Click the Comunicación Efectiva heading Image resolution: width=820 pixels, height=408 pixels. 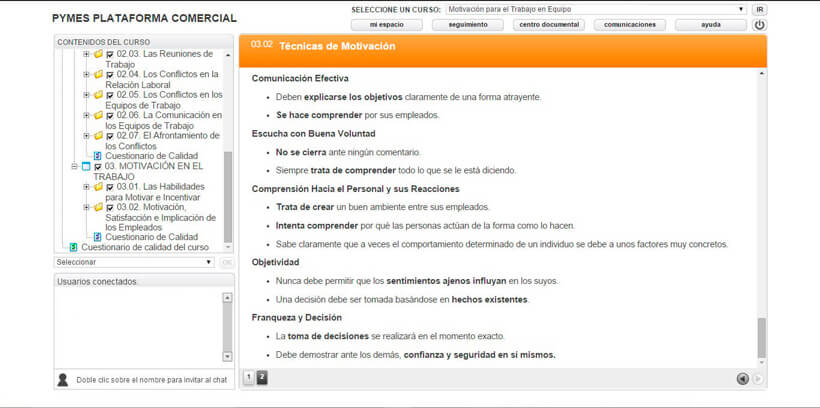coord(300,78)
